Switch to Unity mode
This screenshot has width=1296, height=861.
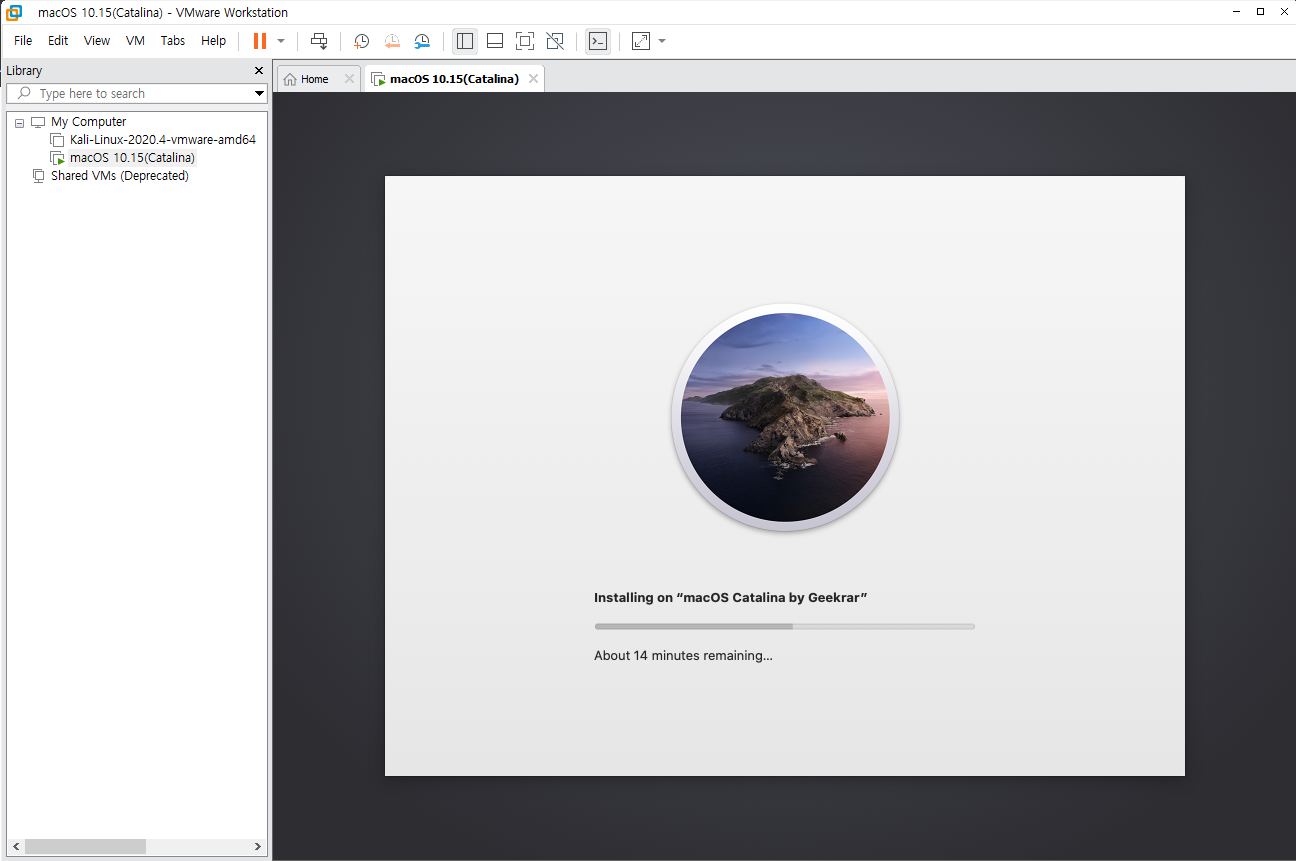[x=555, y=41]
